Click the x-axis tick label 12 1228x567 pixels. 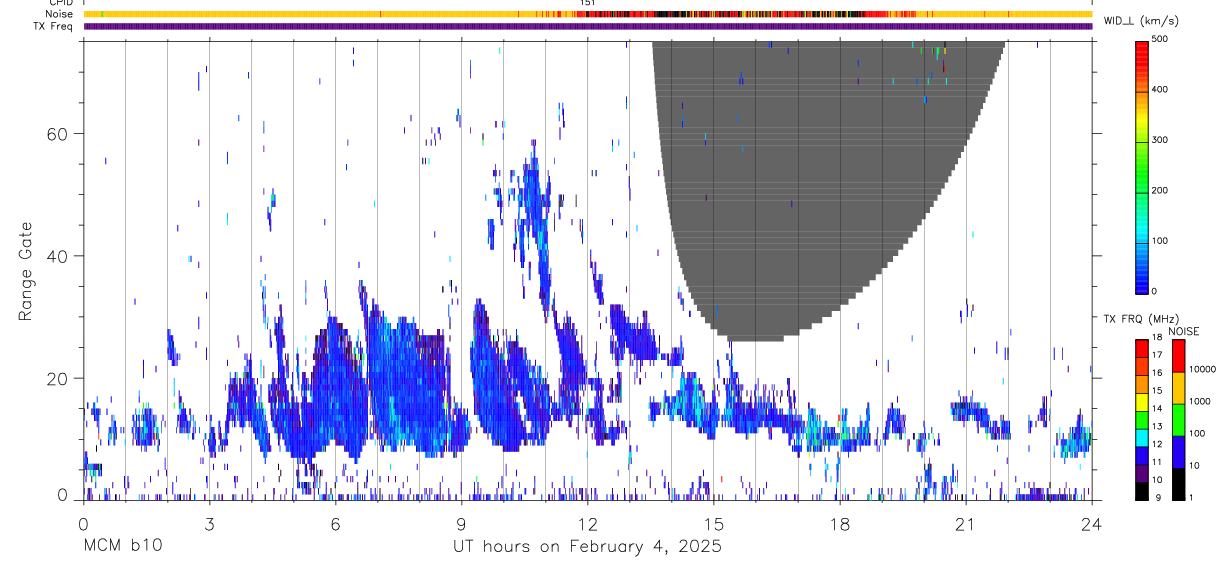pyautogui.click(x=587, y=523)
